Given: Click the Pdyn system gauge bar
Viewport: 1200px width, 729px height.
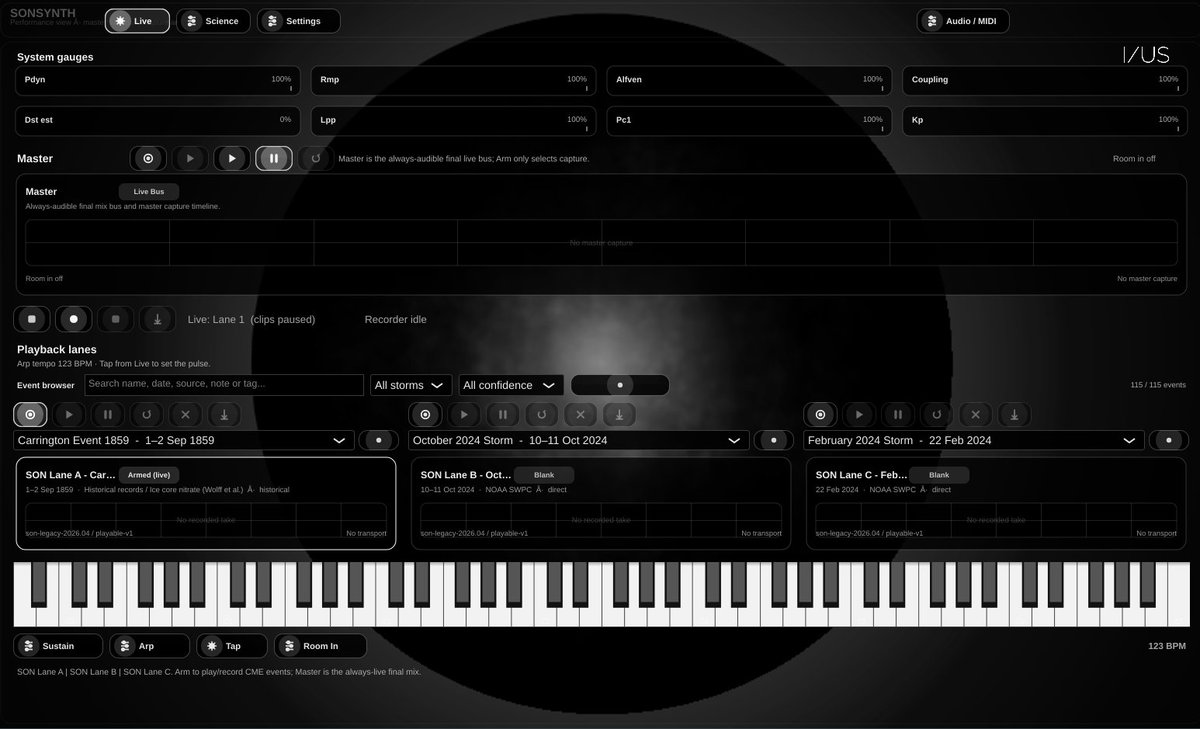Looking at the screenshot, I should pyautogui.click(x=158, y=81).
